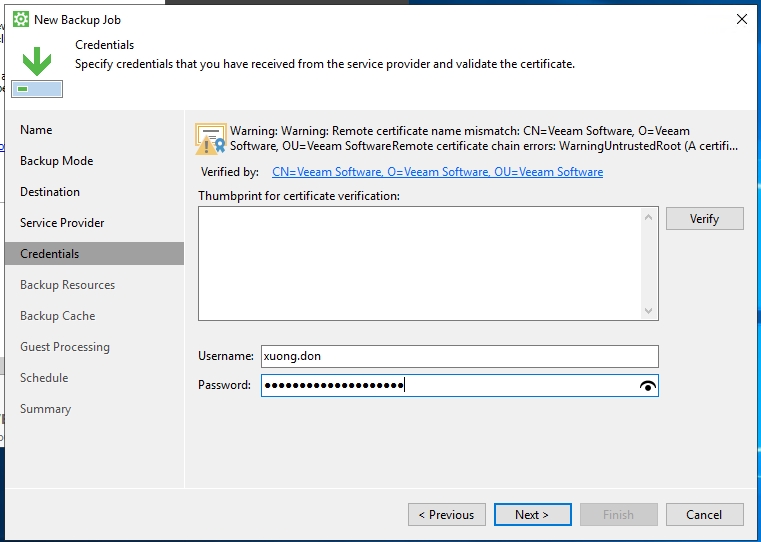The width and height of the screenshot is (761, 542).
Task: Select the Credentials step in sidebar
Action: [x=50, y=254]
